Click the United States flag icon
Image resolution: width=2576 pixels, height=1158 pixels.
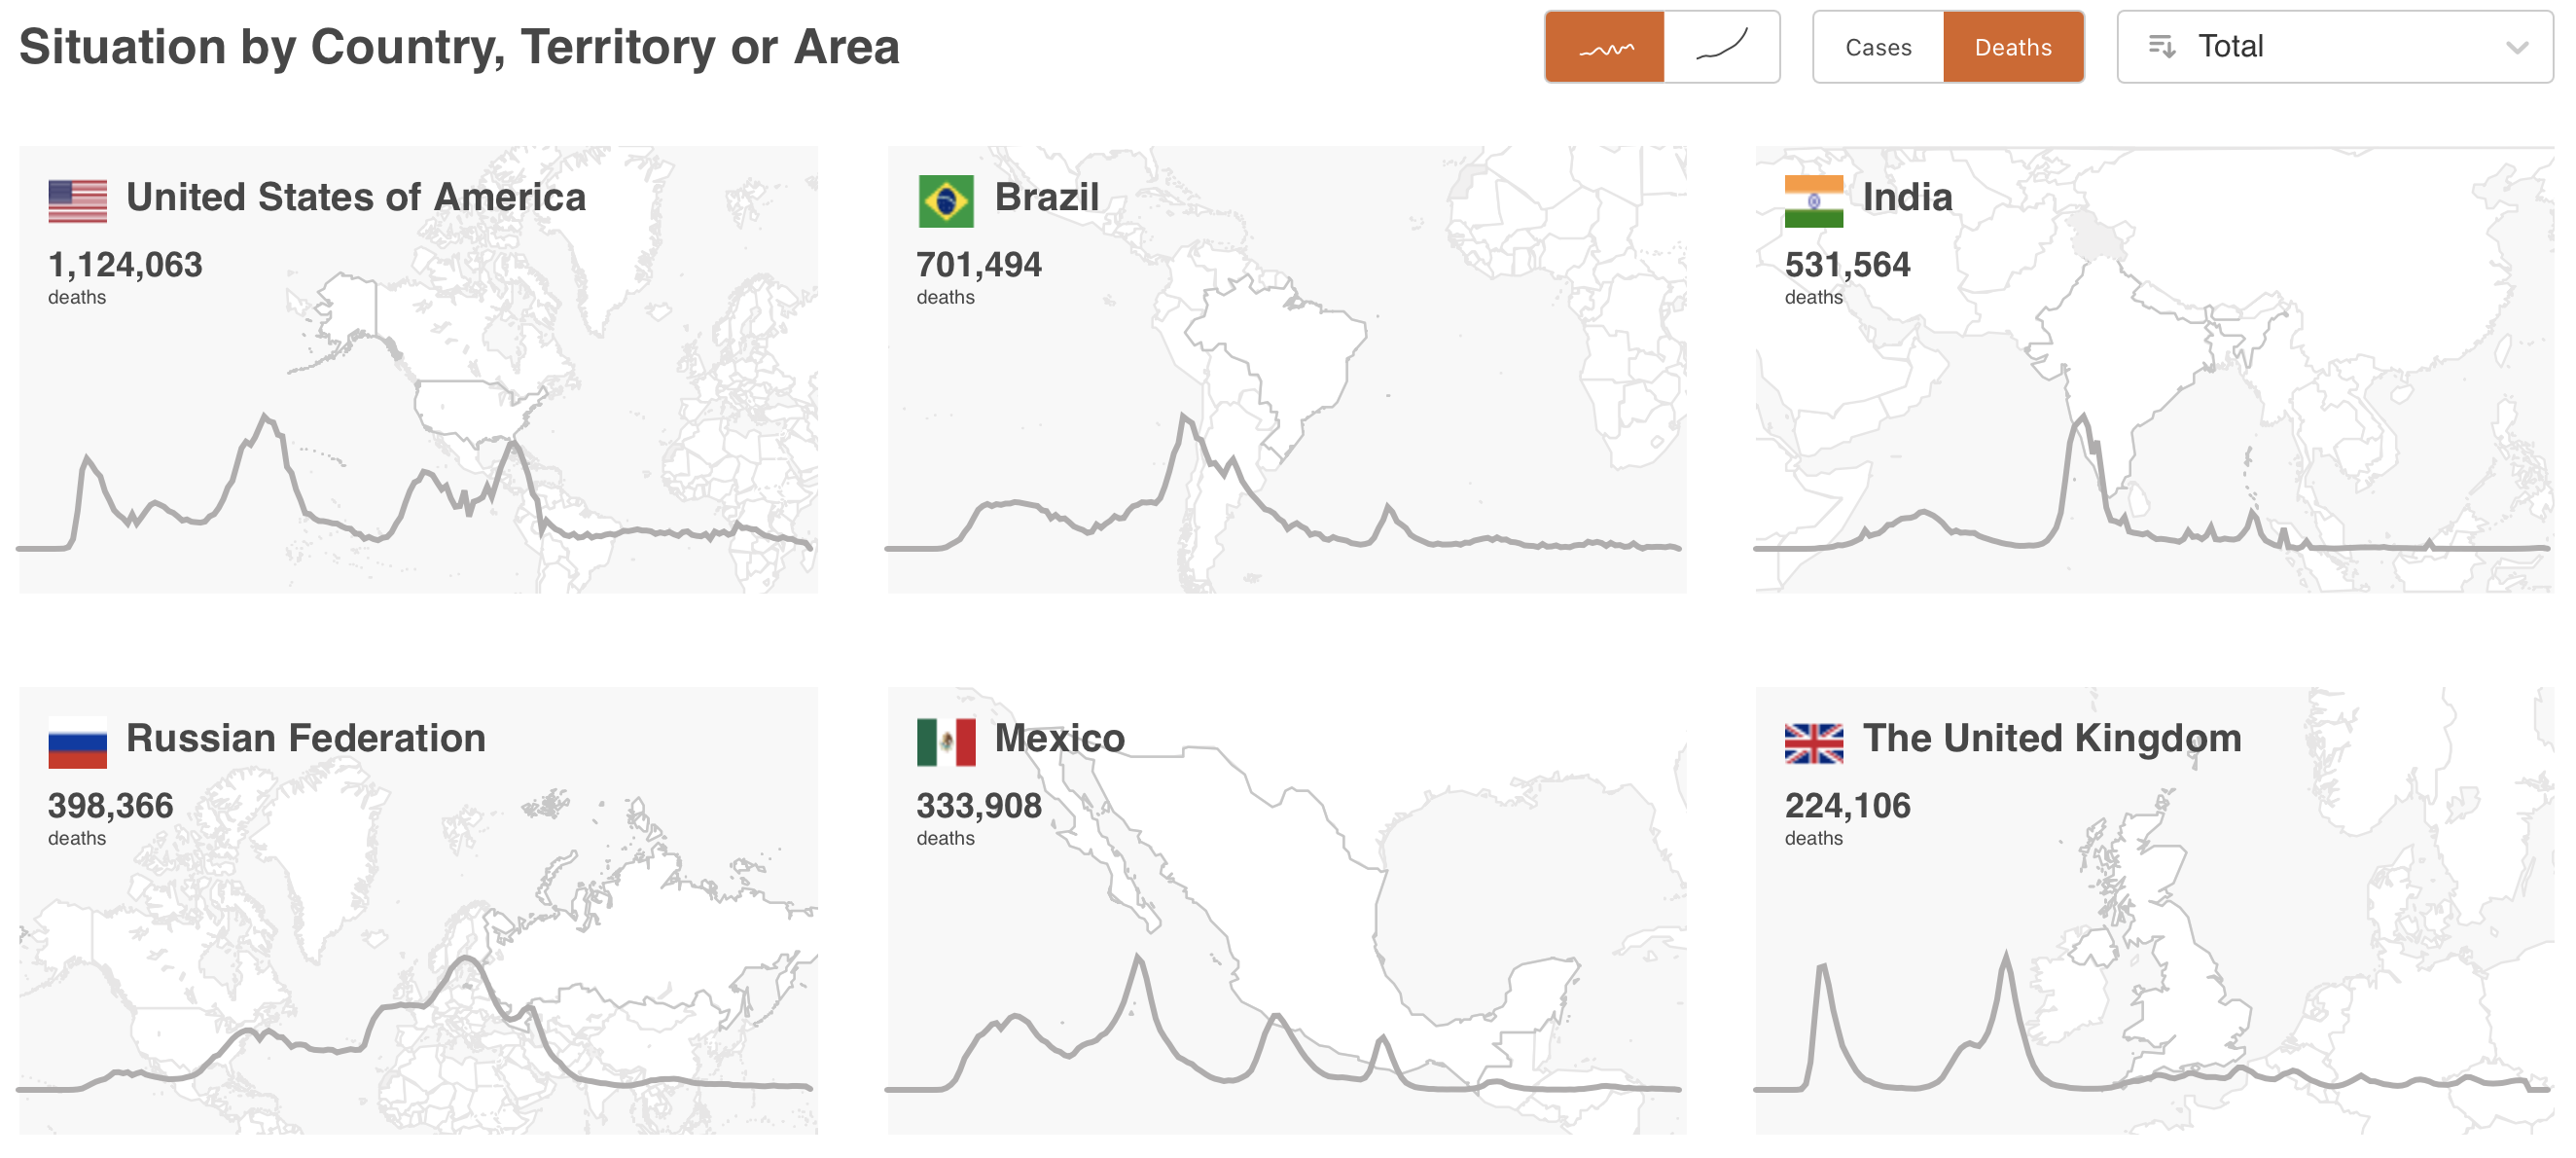coord(77,200)
